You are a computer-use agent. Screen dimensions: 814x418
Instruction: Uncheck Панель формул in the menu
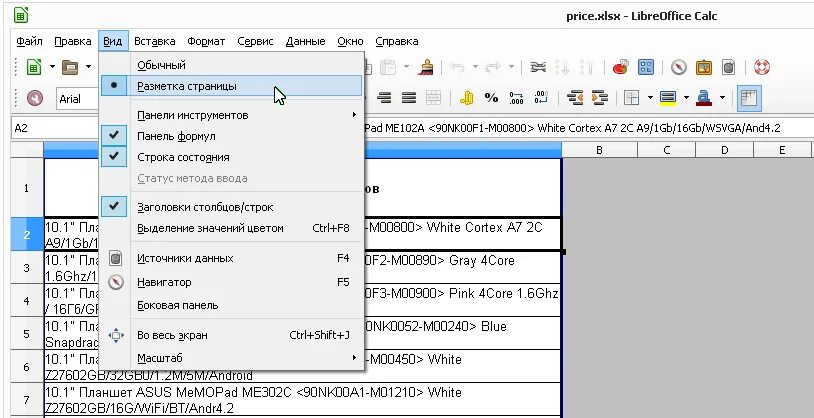click(232, 136)
